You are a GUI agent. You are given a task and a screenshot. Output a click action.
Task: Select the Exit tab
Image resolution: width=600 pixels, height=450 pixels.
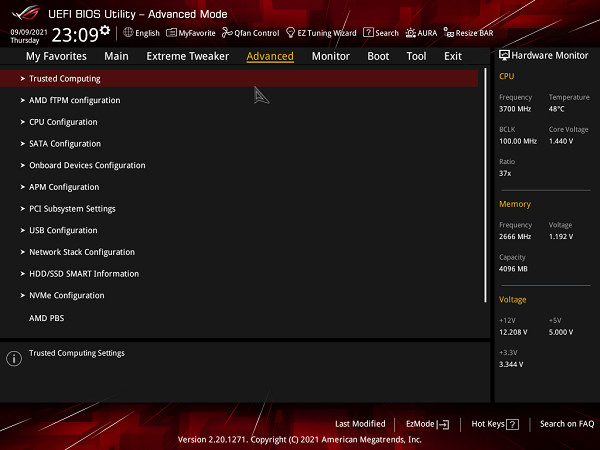tap(453, 56)
